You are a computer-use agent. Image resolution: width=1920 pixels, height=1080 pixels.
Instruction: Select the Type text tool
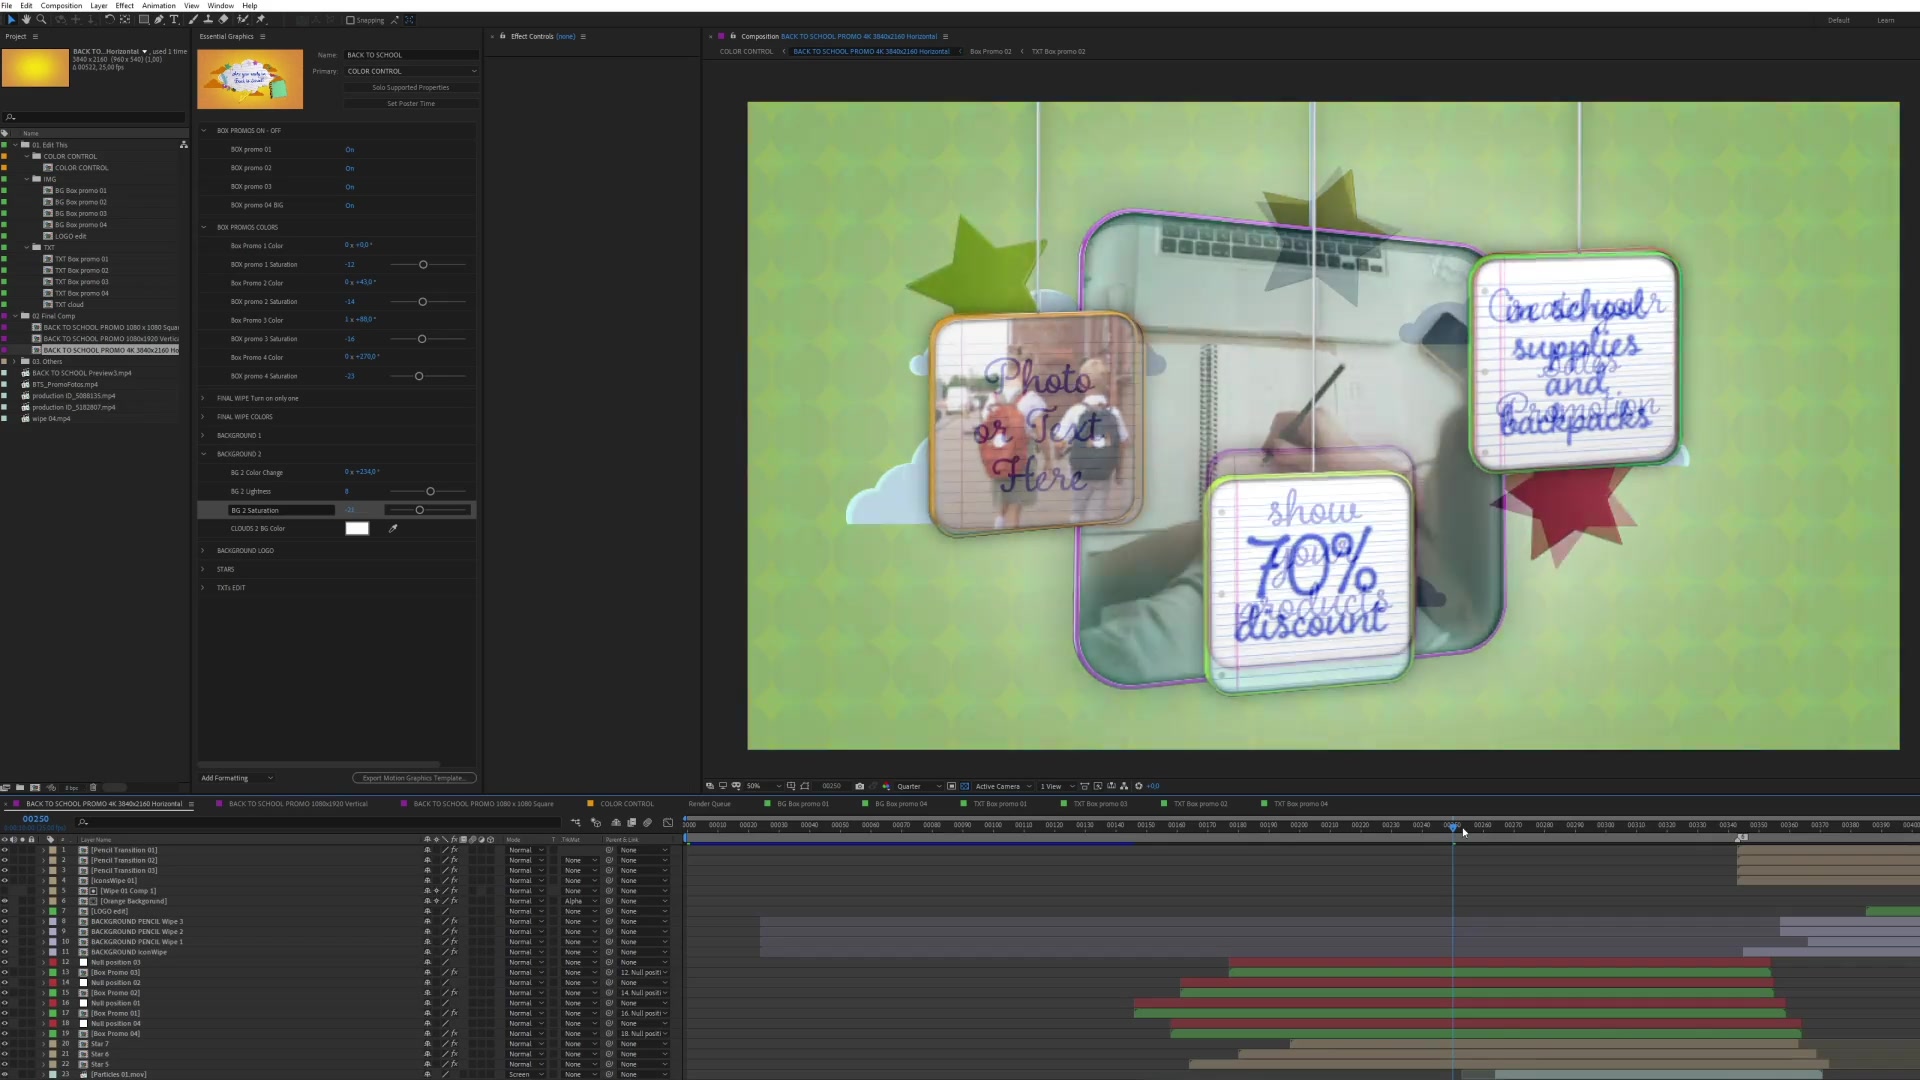174,19
